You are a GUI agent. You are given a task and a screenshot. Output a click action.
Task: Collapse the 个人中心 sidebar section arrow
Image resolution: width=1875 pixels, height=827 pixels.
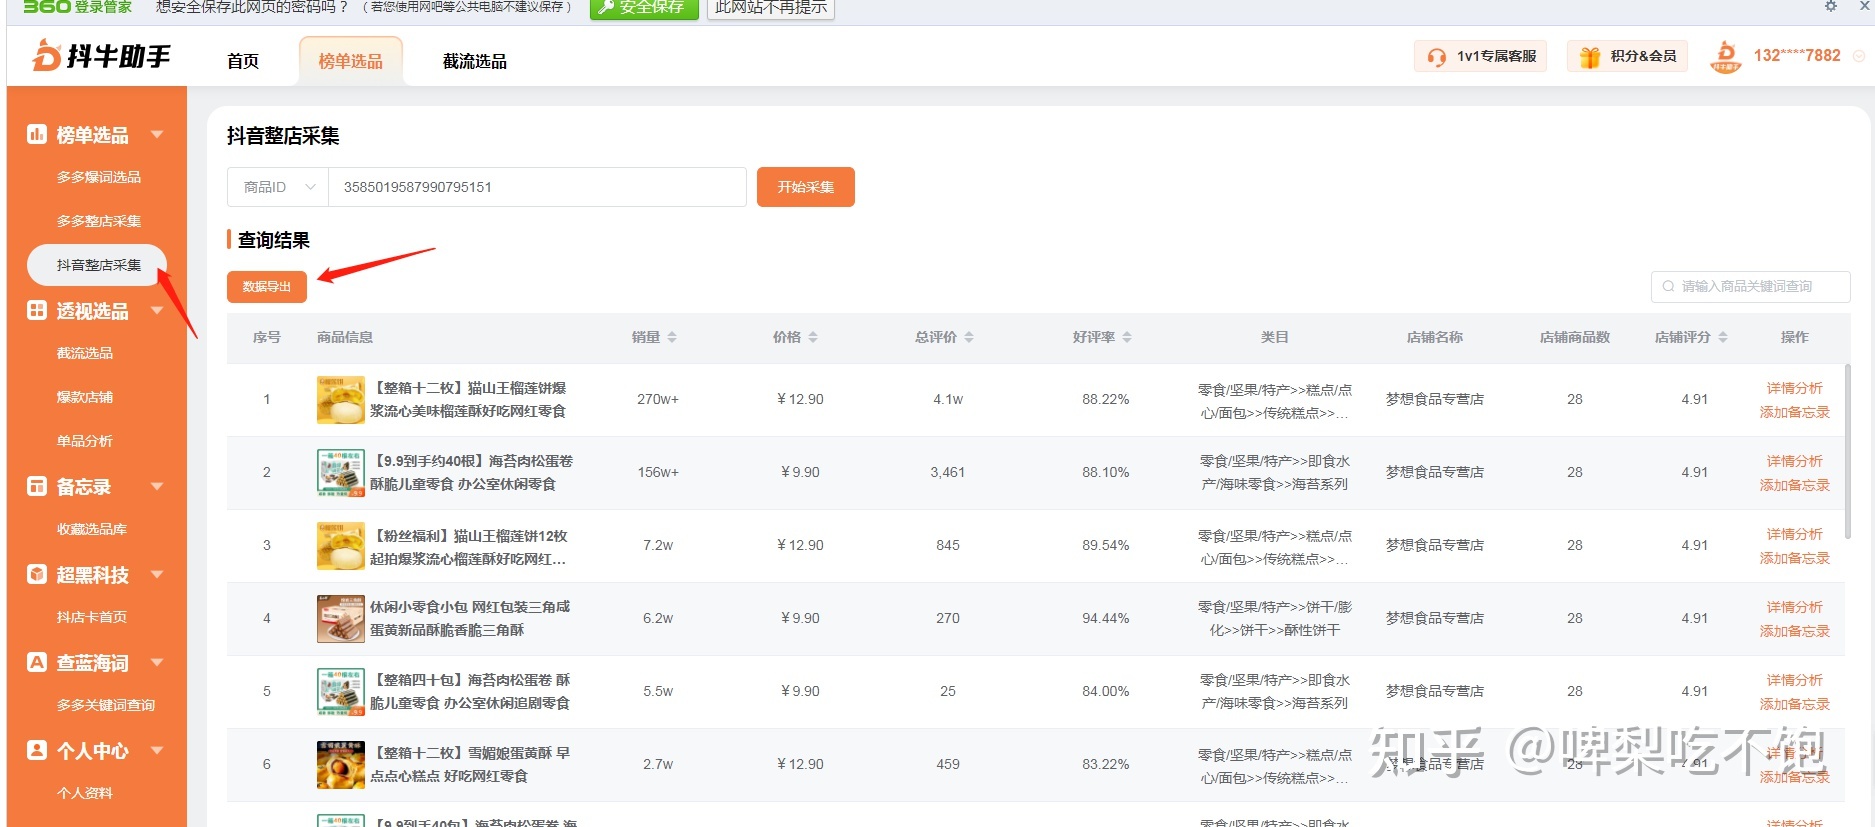[x=157, y=750]
